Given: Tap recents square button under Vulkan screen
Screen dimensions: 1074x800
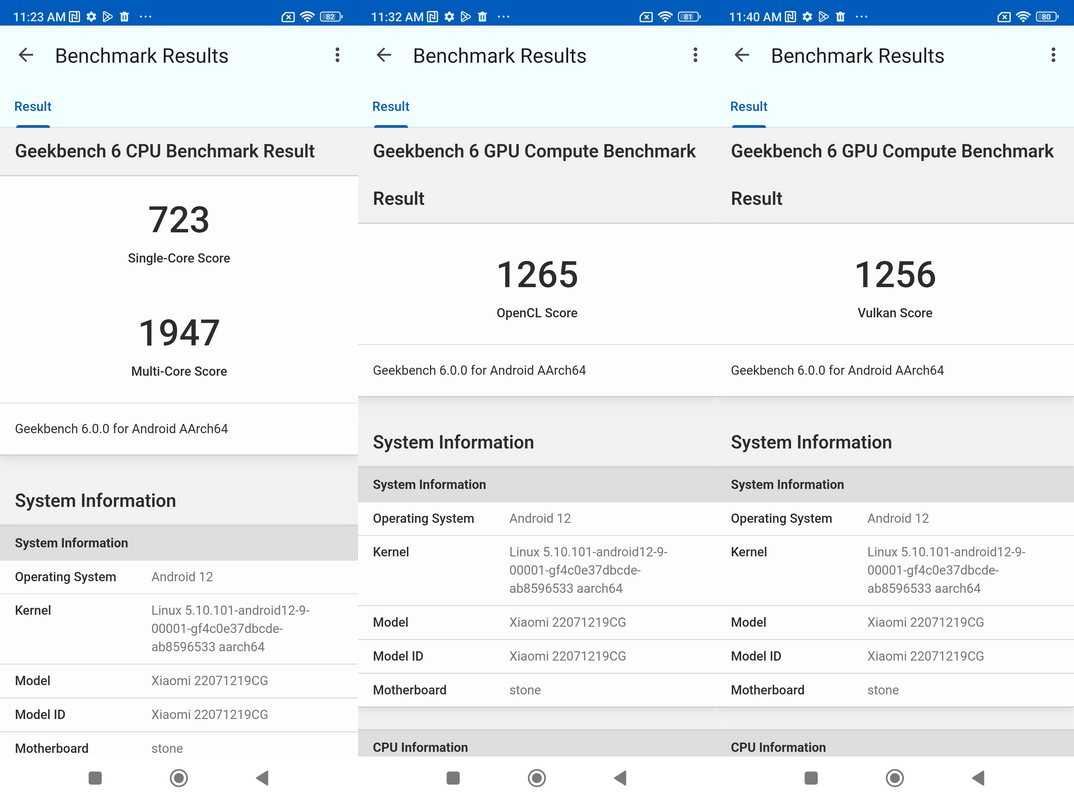Looking at the screenshot, I should tap(811, 778).
